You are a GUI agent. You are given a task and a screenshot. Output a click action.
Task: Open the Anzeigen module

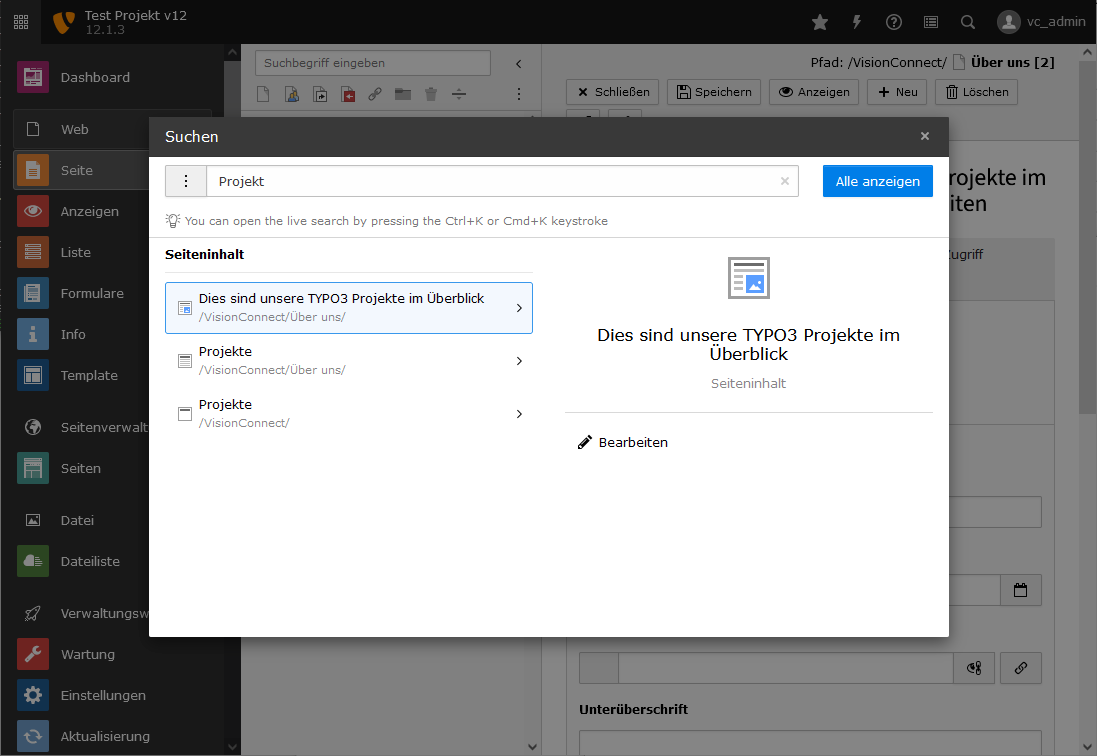[80, 211]
